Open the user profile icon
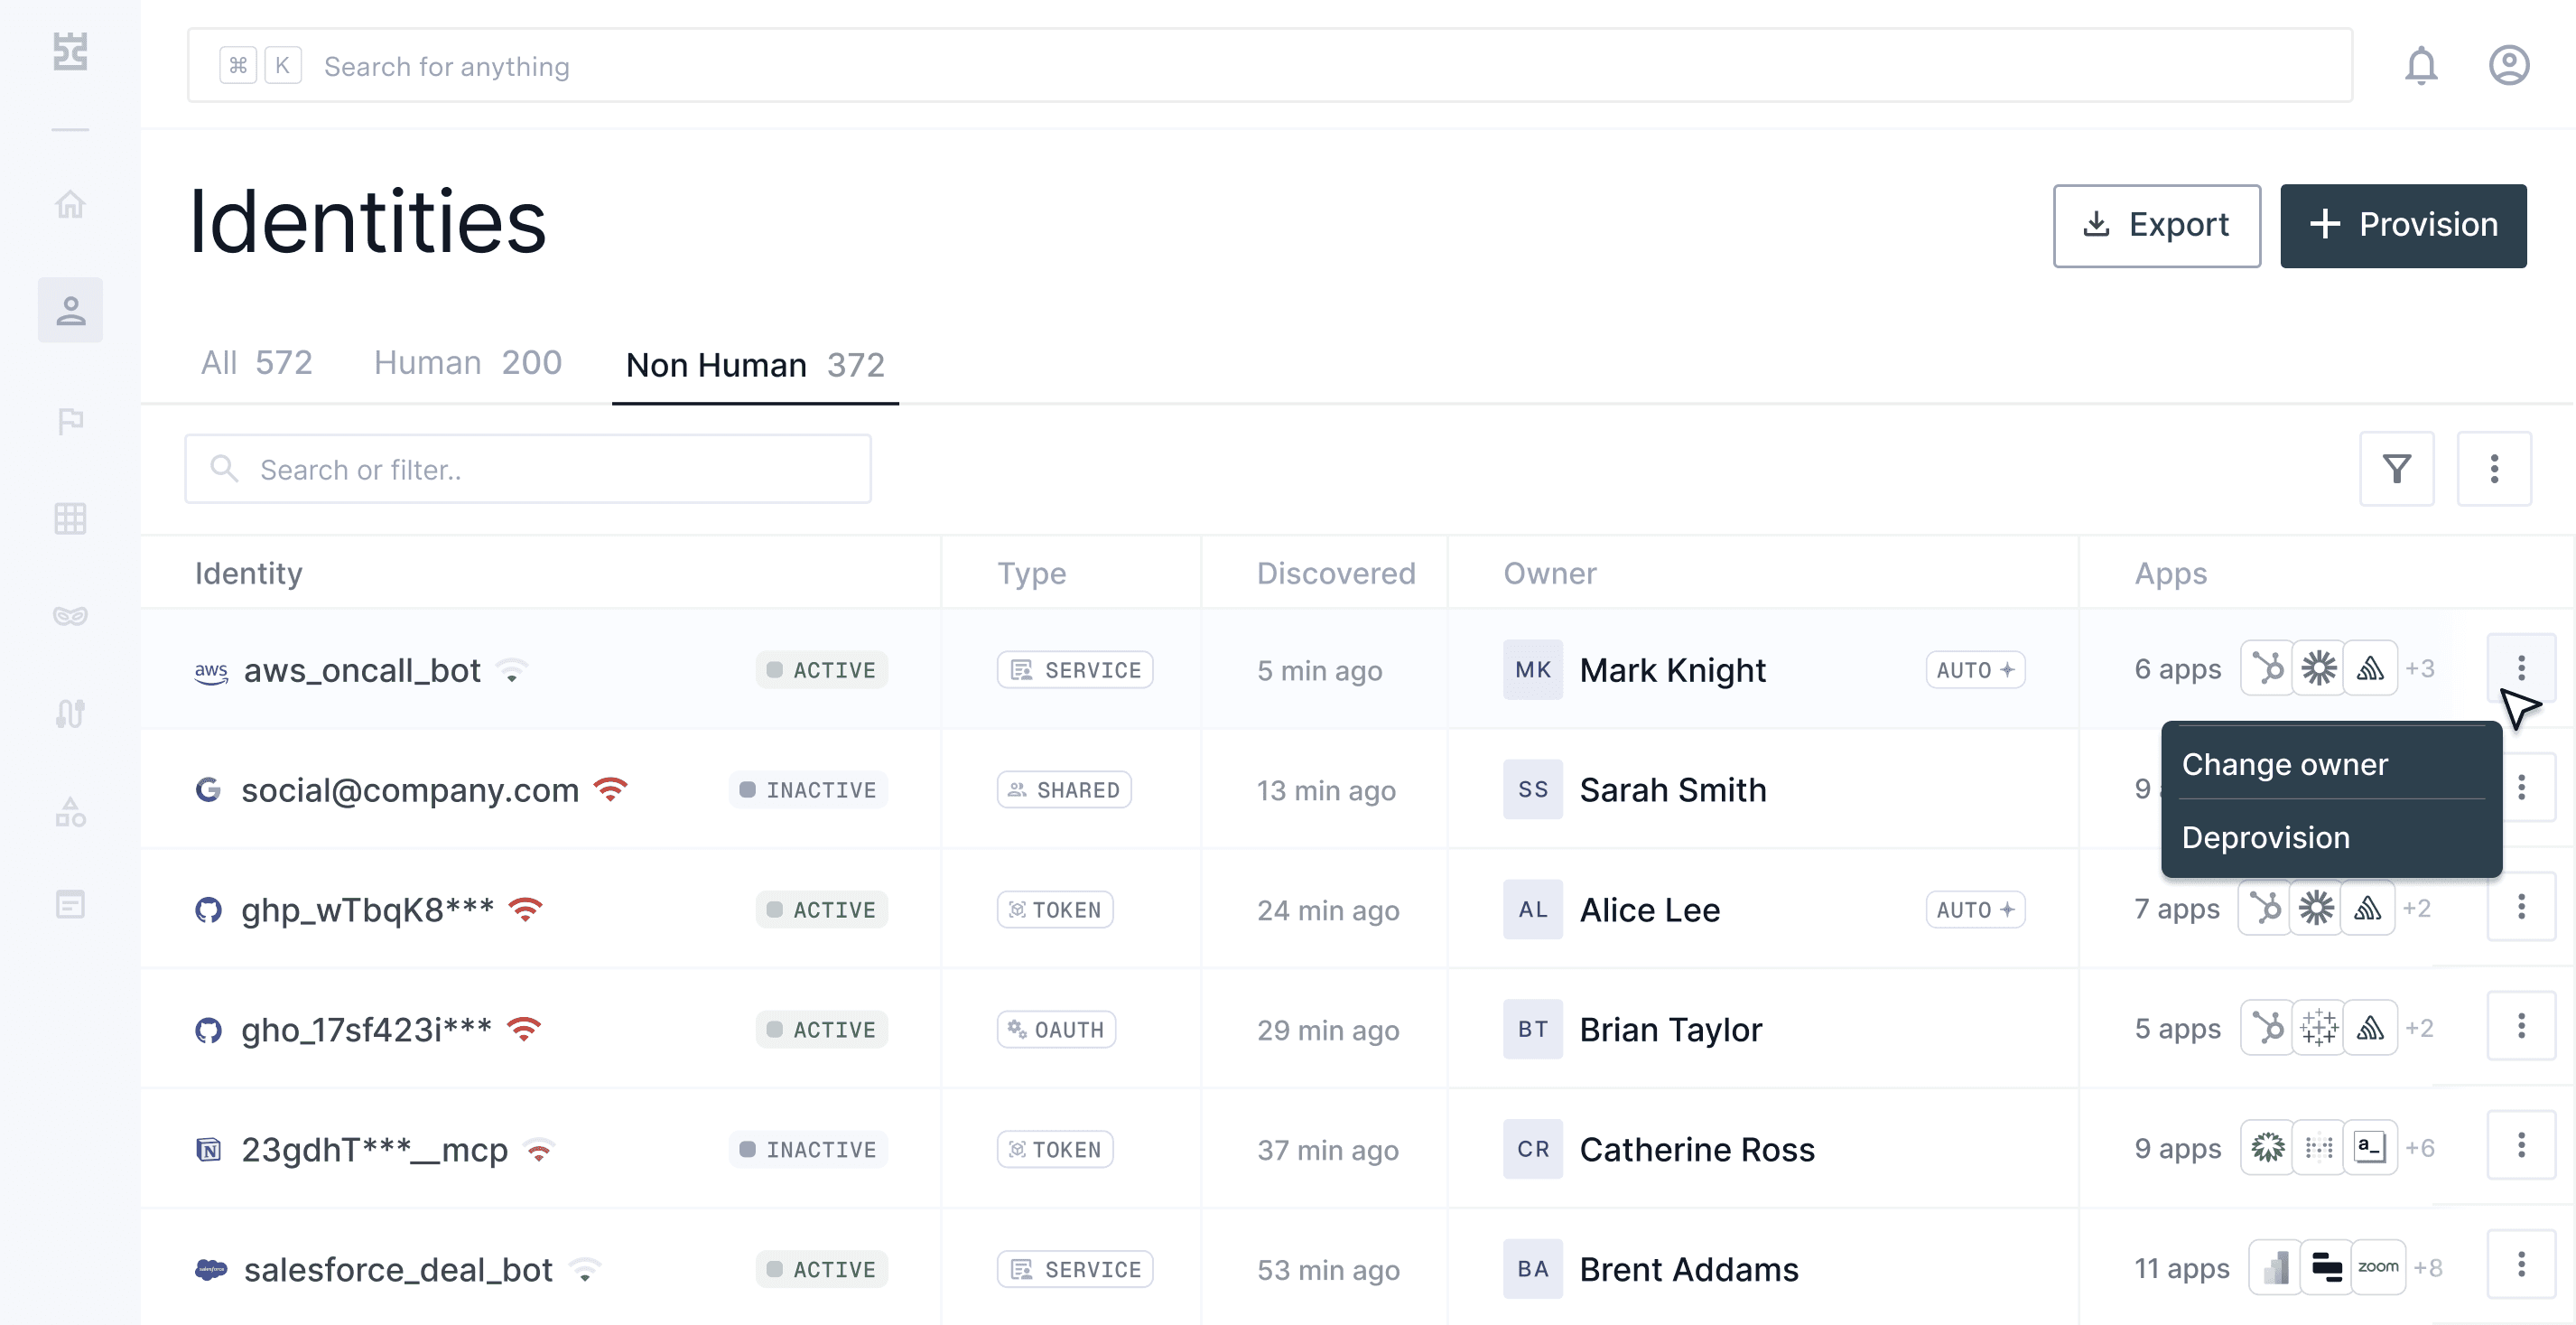The height and width of the screenshot is (1325, 2576). [x=2508, y=66]
